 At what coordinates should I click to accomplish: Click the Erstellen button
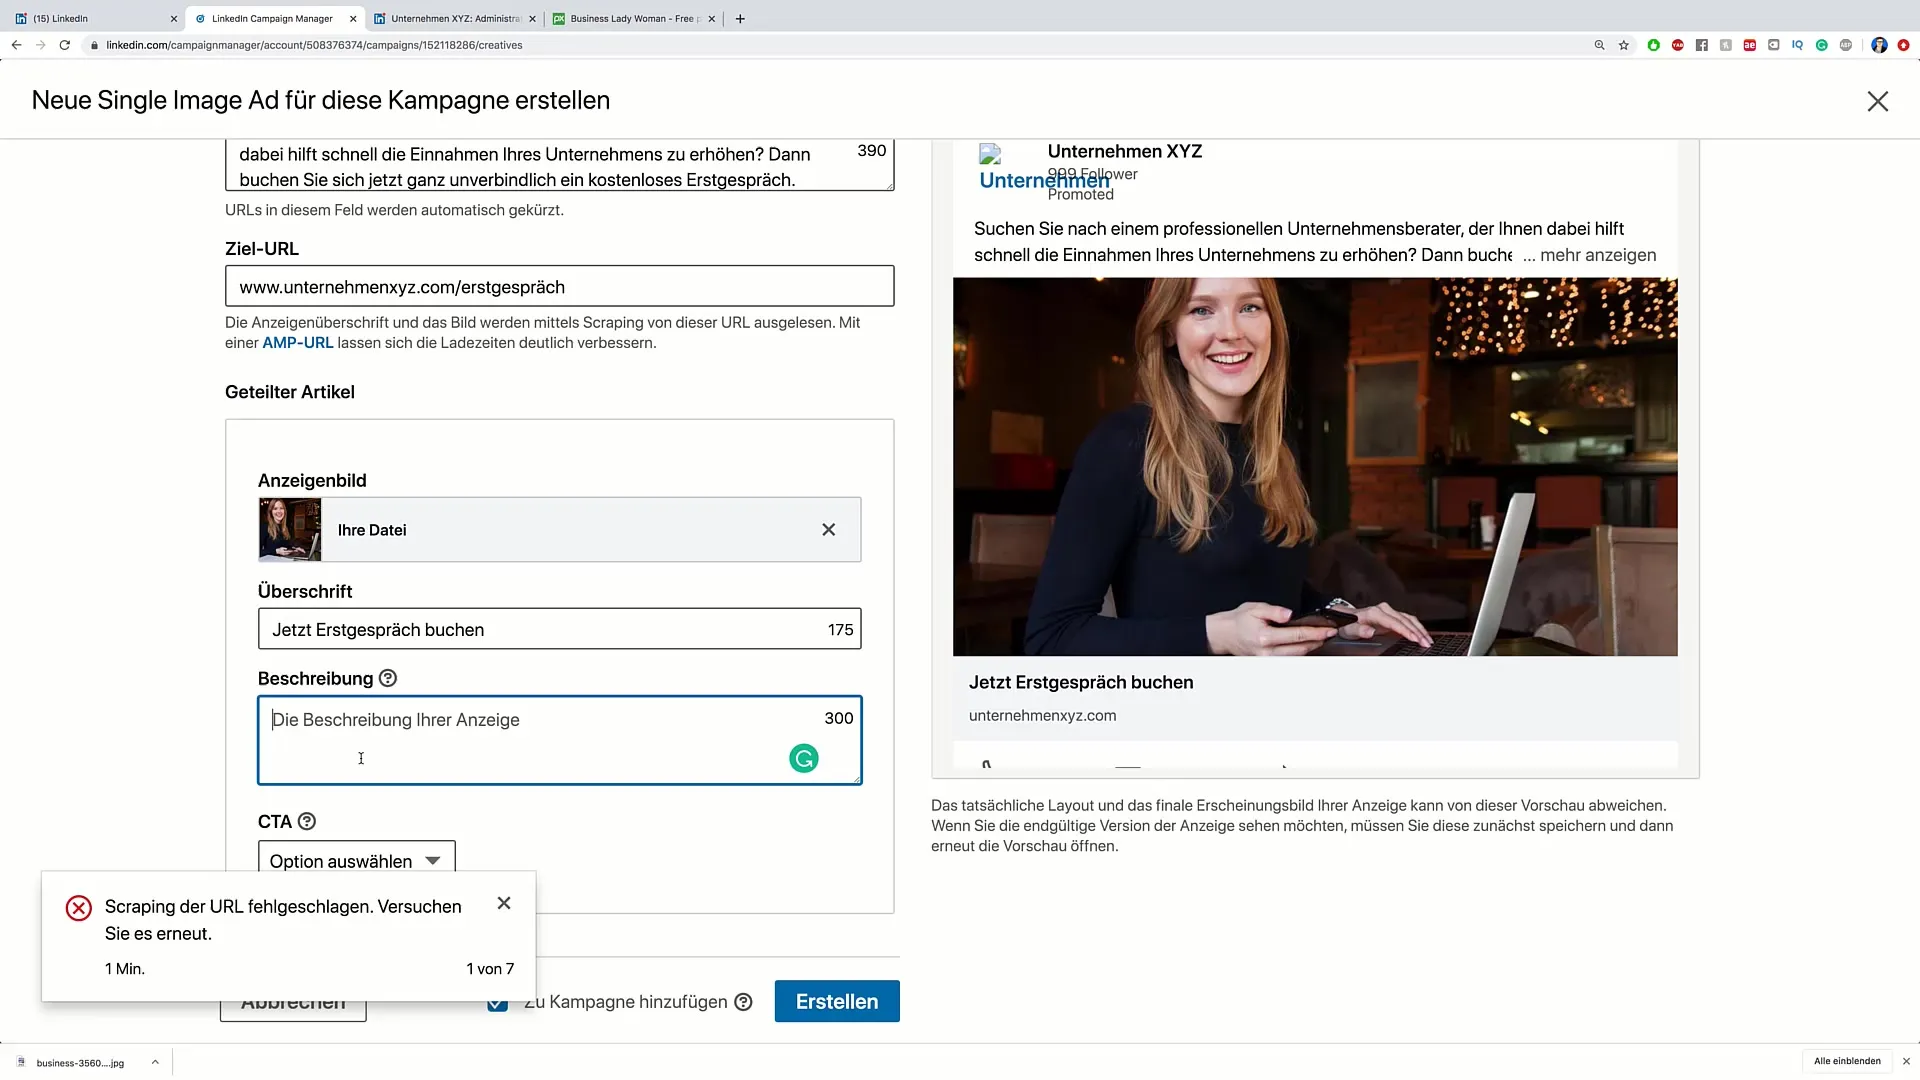click(x=836, y=1001)
